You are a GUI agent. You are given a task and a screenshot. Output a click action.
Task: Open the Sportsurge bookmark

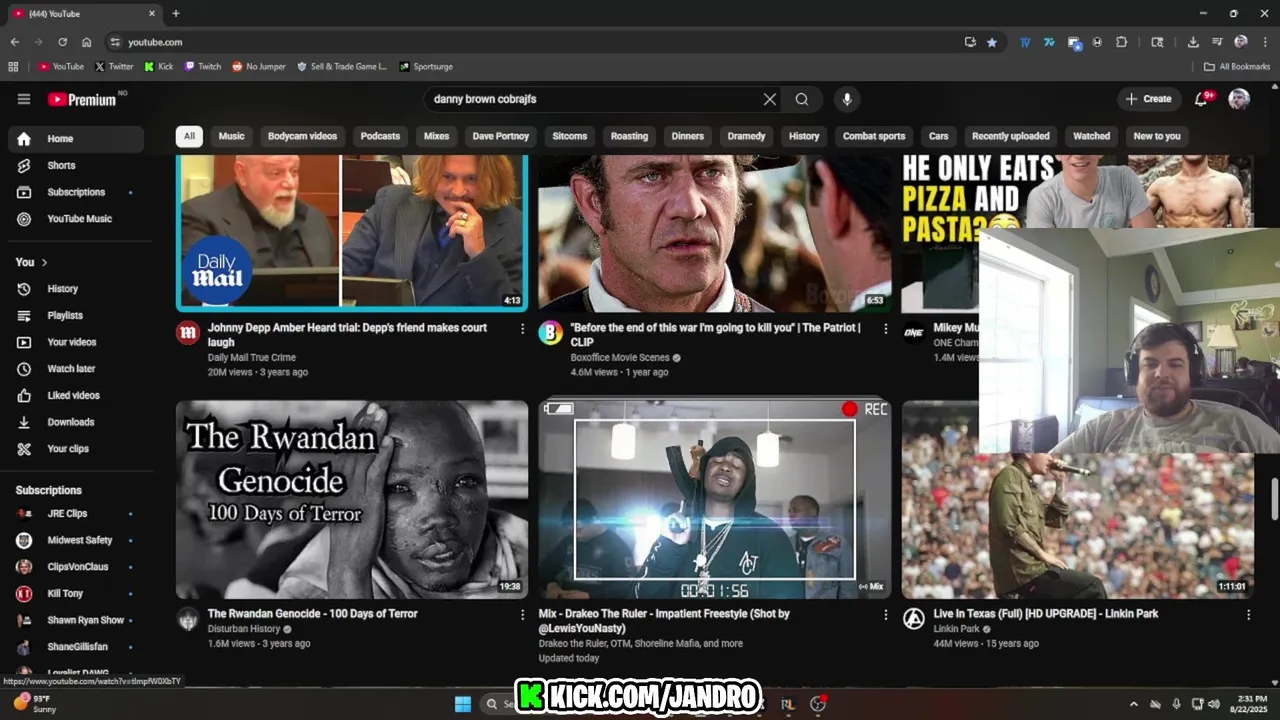click(x=426, y=66)
